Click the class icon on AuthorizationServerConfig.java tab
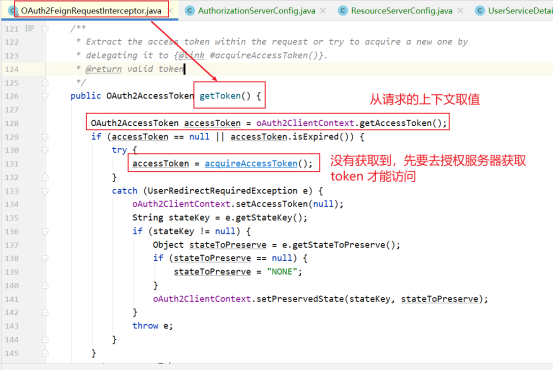Viewport: 554px width, 370px height. [x=190, y=11]
